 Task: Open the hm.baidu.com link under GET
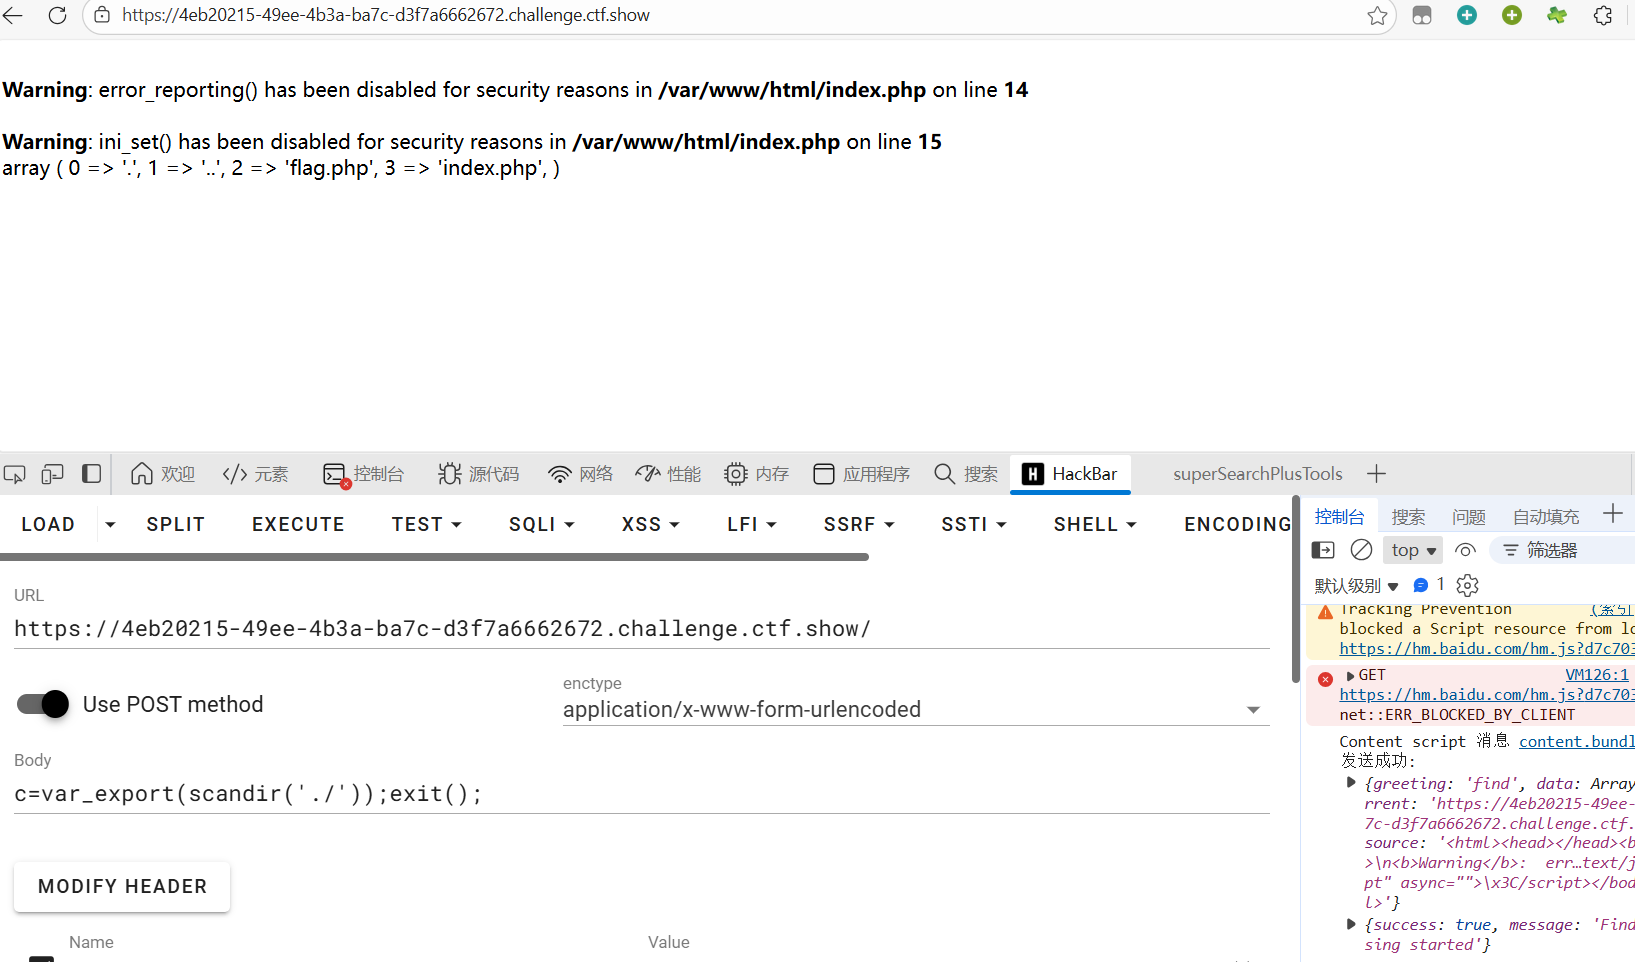1487,695
